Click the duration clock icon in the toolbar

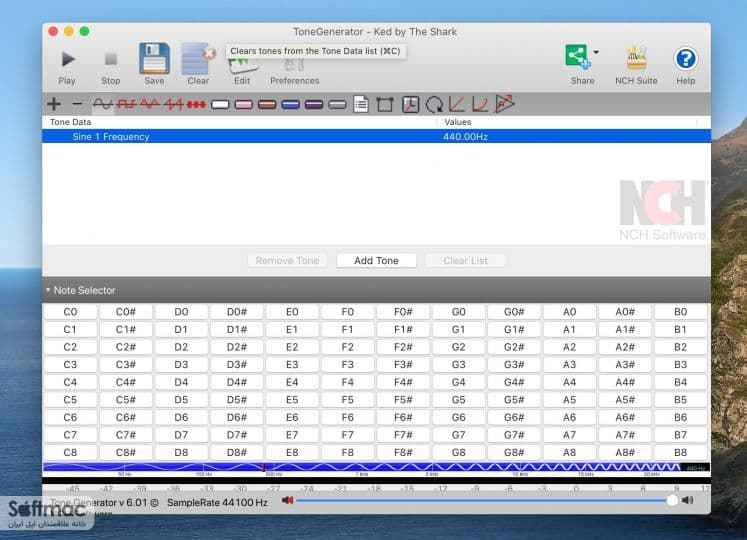pyautogui.click(x=410, y=104)
